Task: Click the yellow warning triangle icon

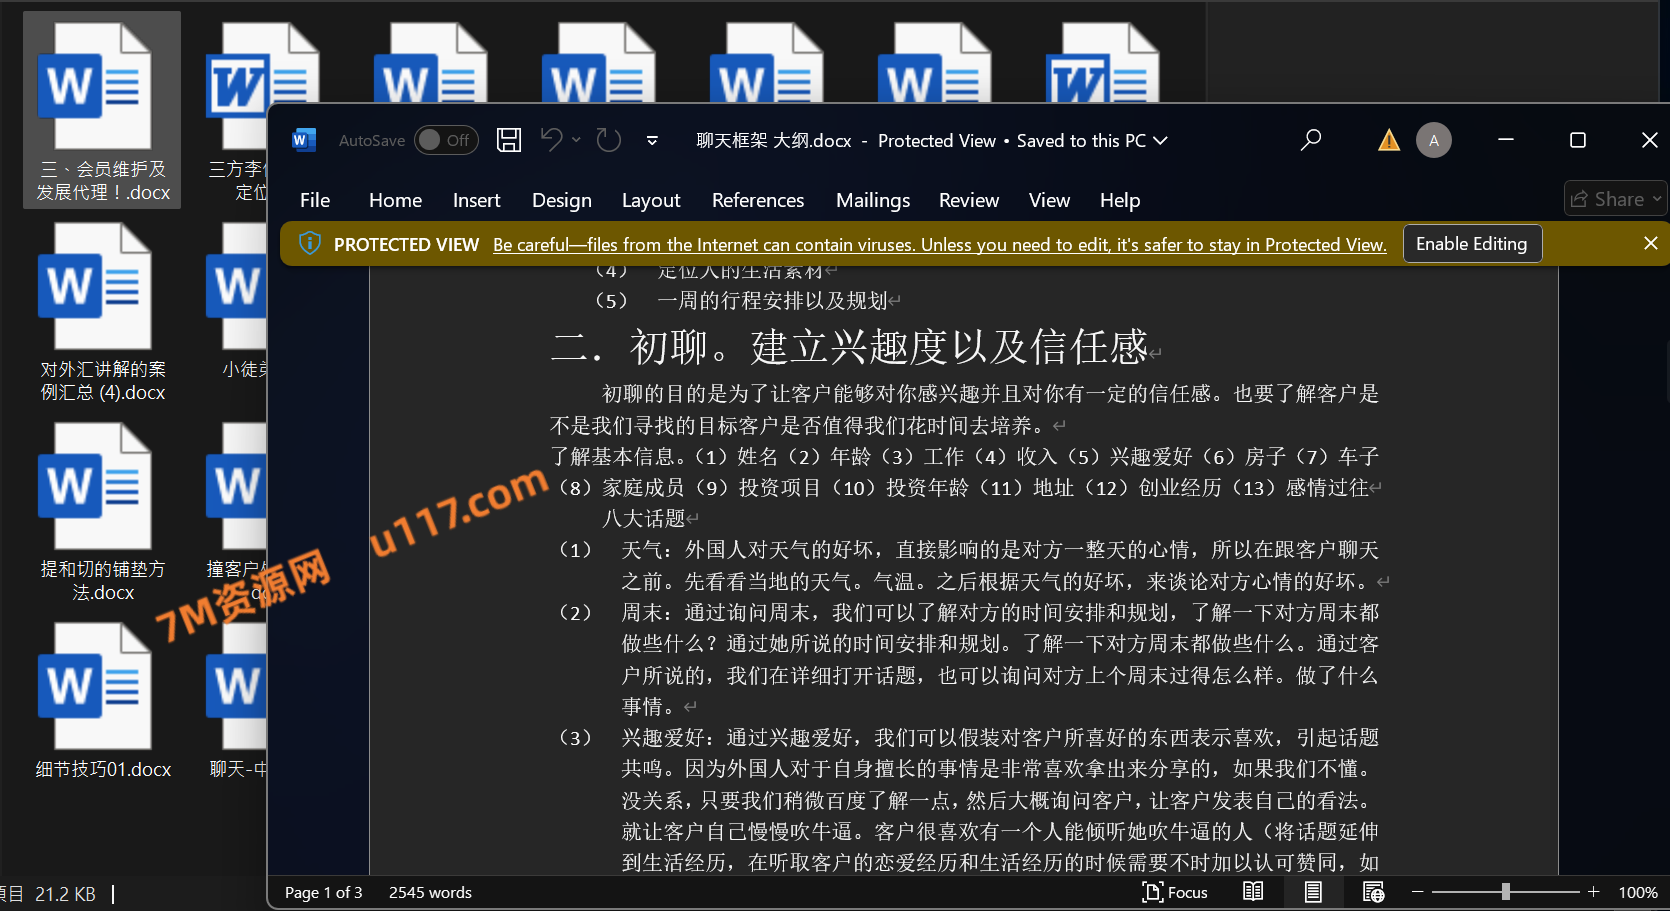Action: pos(1388,141)
